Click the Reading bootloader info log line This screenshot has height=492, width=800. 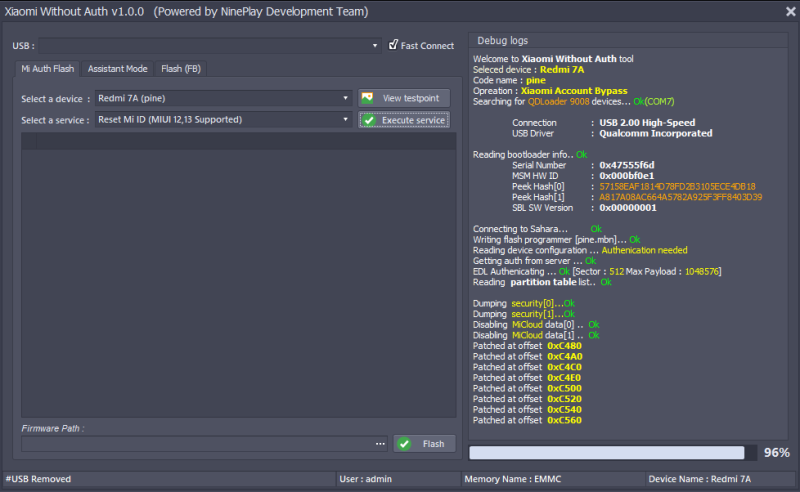pos(530,154)
